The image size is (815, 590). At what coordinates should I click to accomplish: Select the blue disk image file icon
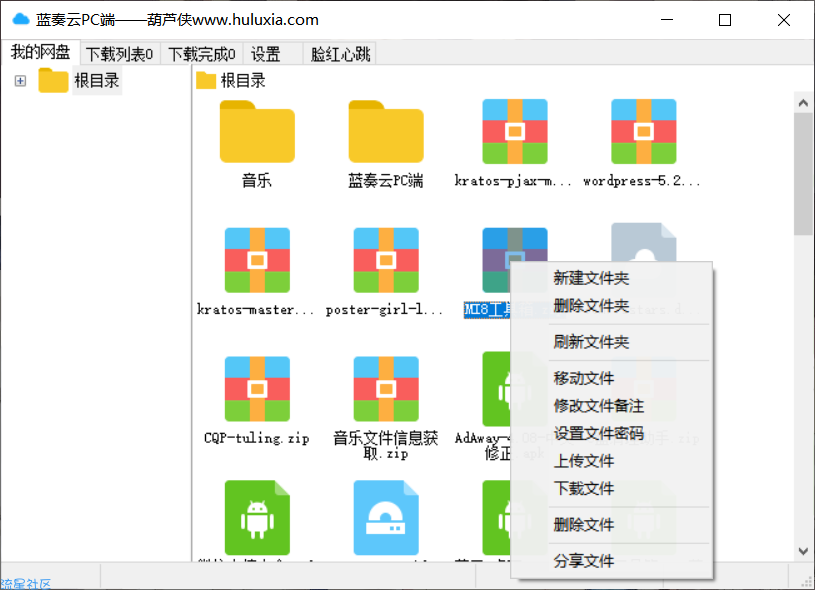[x=386, y=518]
